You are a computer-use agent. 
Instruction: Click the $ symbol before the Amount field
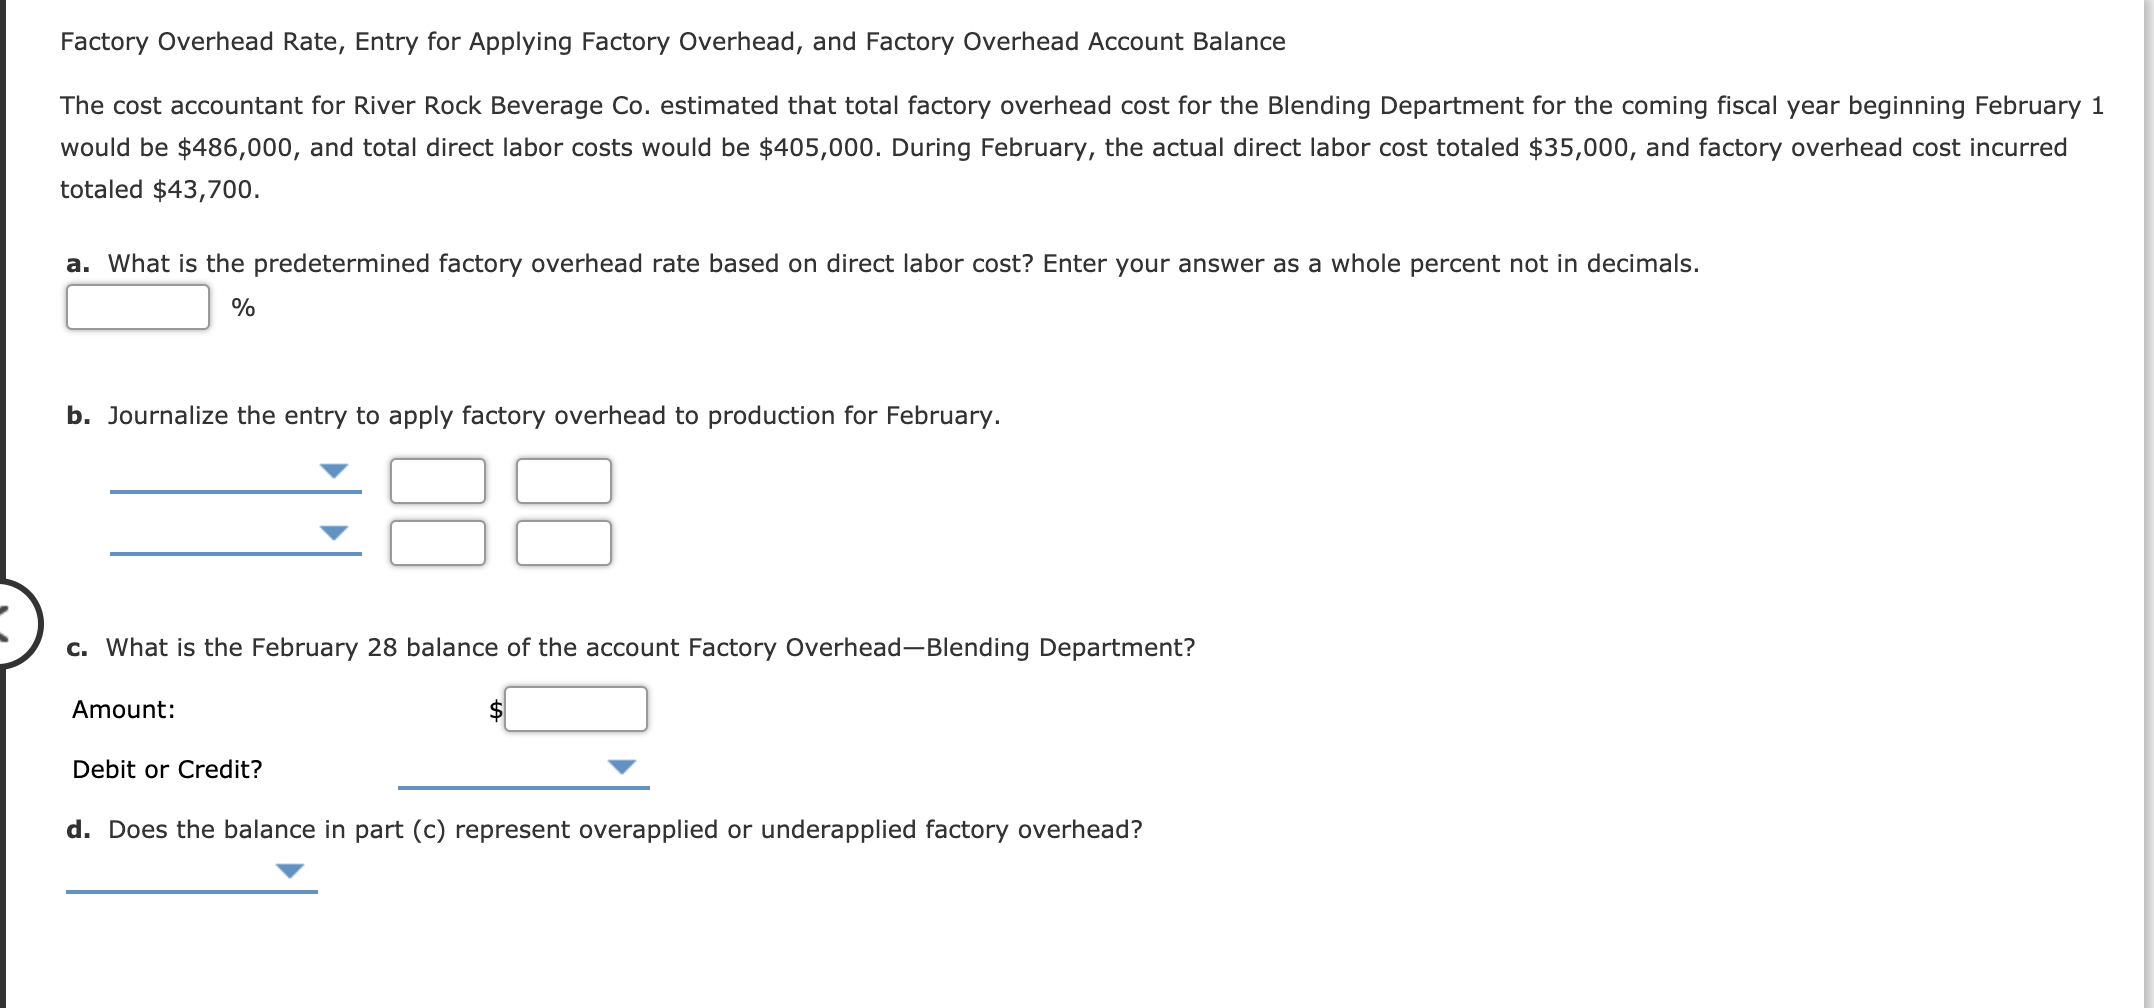pos(495,709)
